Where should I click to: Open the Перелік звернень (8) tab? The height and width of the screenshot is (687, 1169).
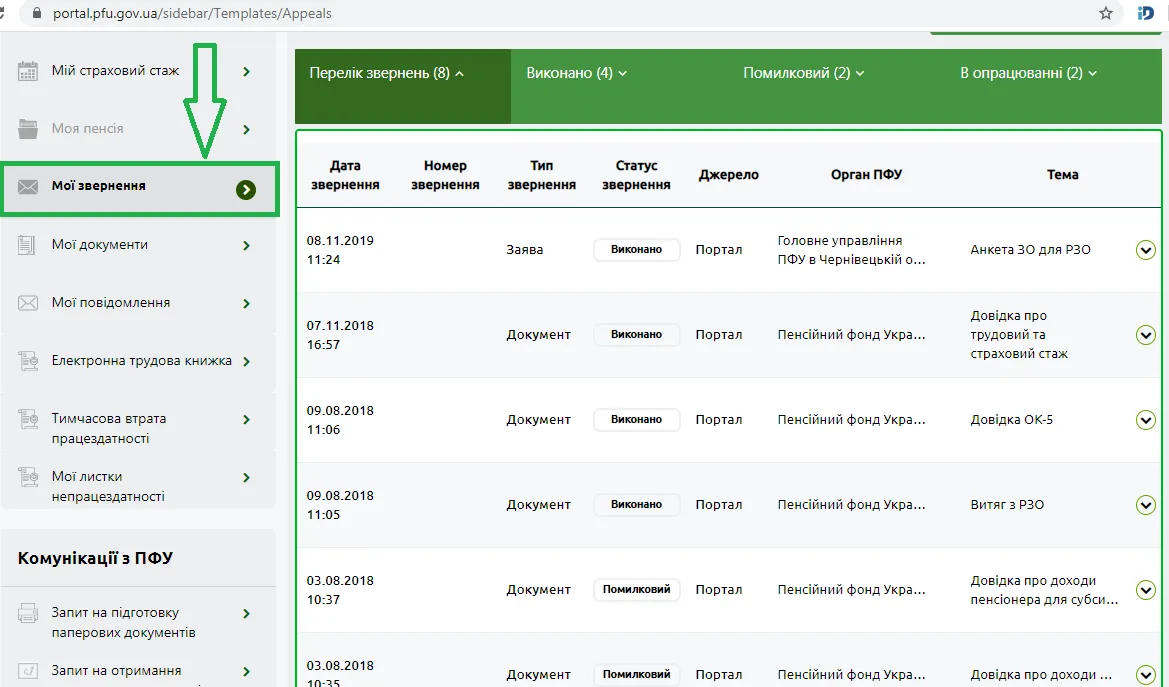[x=403, y=87]
